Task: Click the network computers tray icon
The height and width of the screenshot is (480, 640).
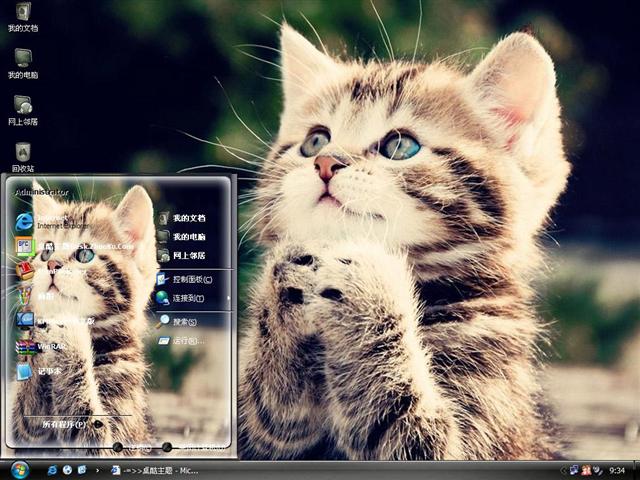Action: click(574, 471)
